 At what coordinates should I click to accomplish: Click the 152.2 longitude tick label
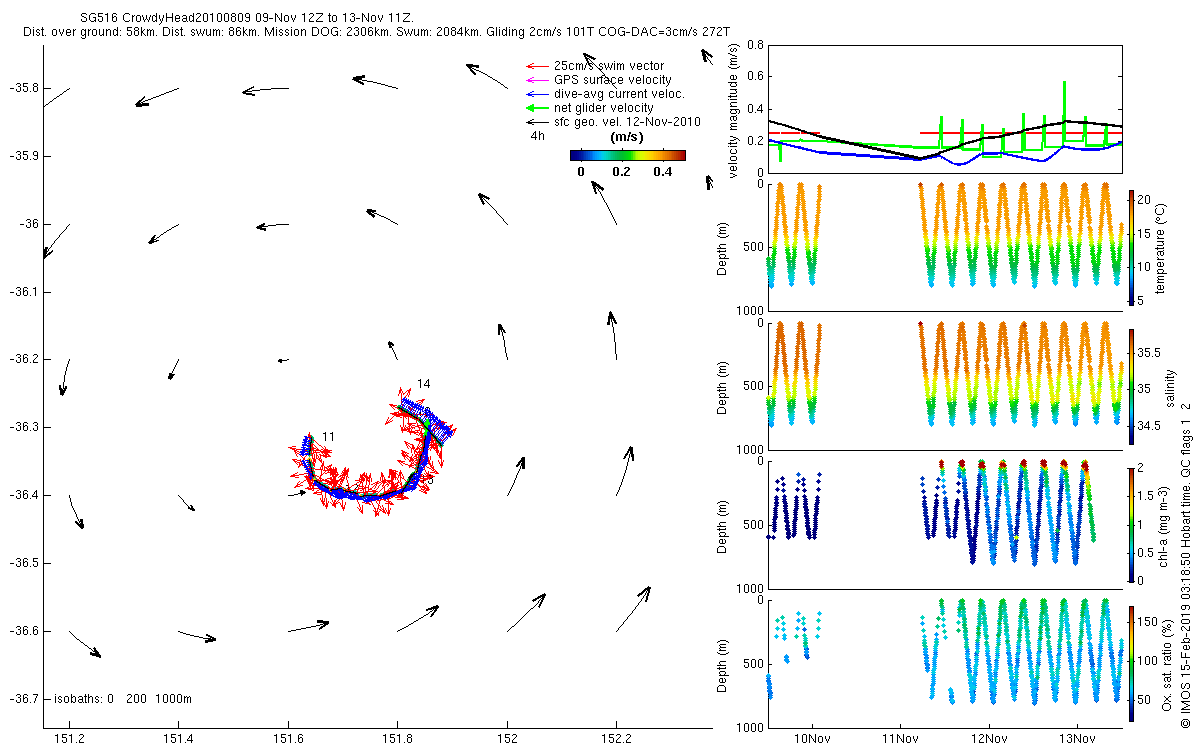(x=616, y=739)
